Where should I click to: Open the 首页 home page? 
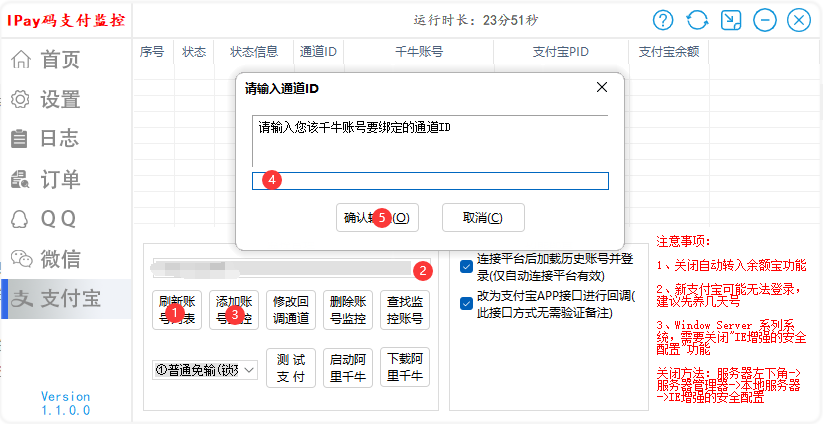[60, 59]
